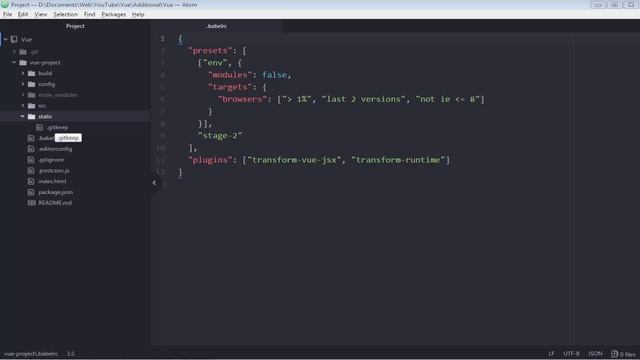Screen dimensions: 640x360
Task: Select the Project panel tab
Action: point(75,26)
